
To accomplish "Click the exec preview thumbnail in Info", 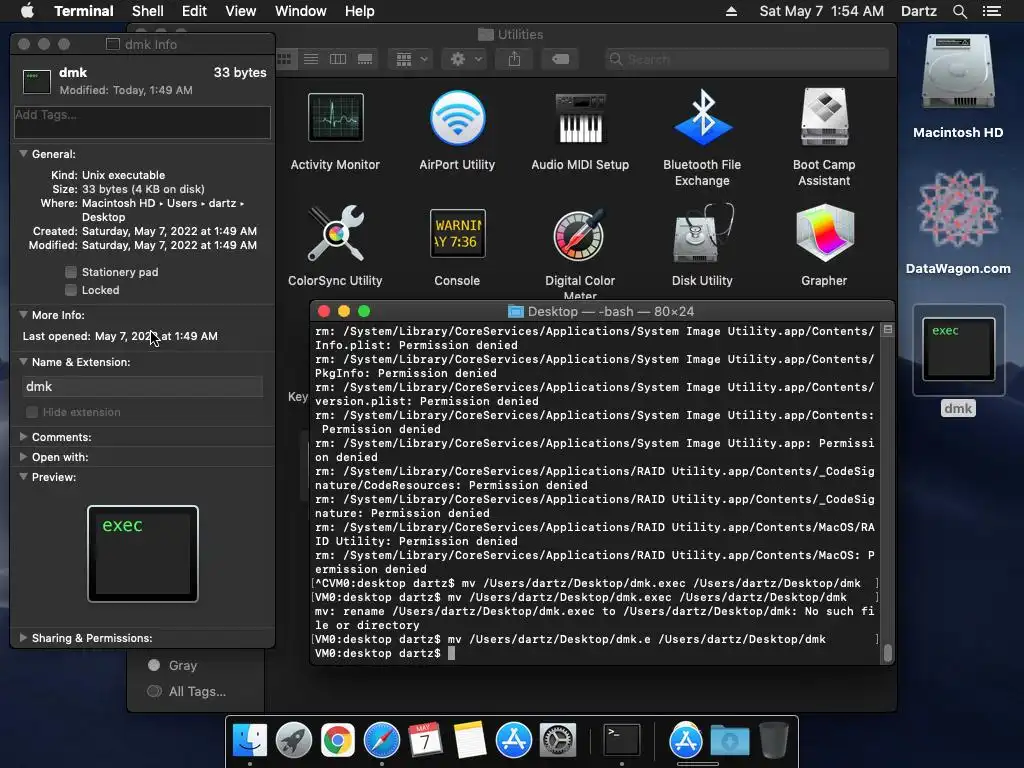I will (x=143, y=554).
